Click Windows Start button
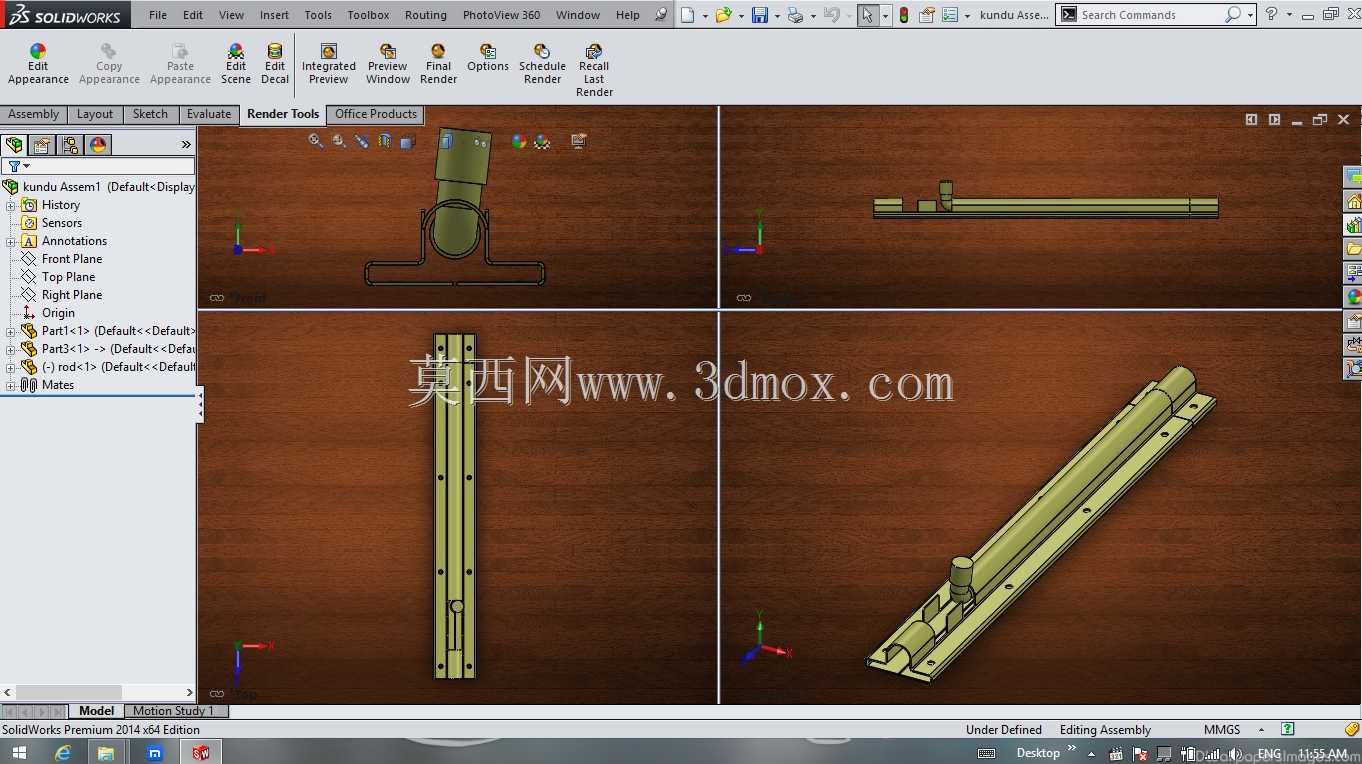 pos(19,753)
